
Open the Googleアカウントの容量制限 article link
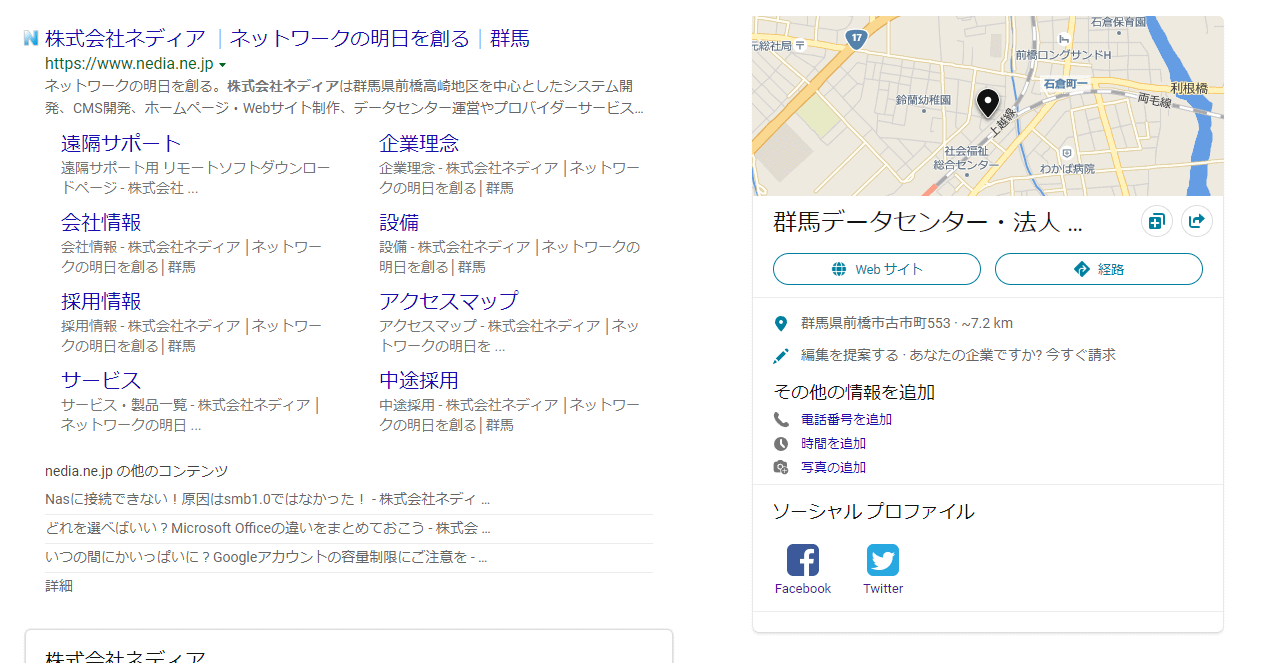pyautogui.click(x=266, y=557)
